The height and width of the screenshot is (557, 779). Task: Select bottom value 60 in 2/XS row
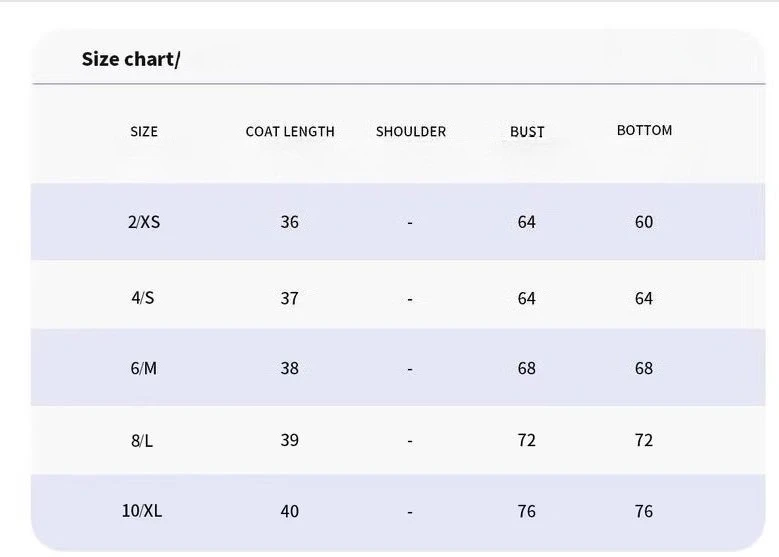point(644,222)
